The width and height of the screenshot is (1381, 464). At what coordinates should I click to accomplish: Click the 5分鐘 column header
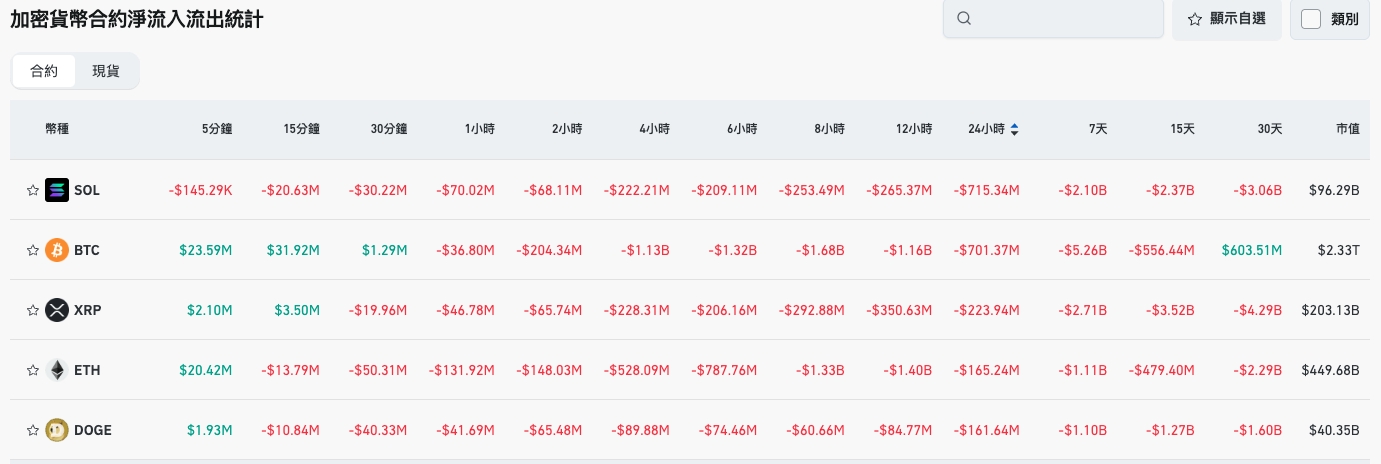click(x=217, y=129)
